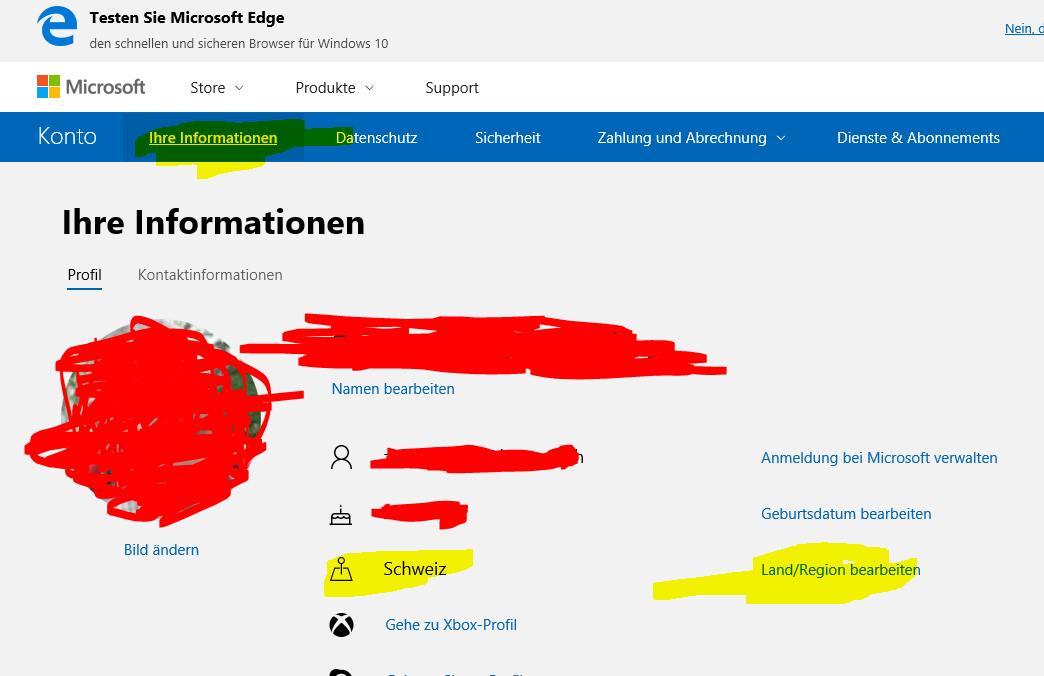Viewport: 1044px width, 676px height.
Task: Go to the Sicherheit section
Action: pyautogui.click(x=507, y=138)
